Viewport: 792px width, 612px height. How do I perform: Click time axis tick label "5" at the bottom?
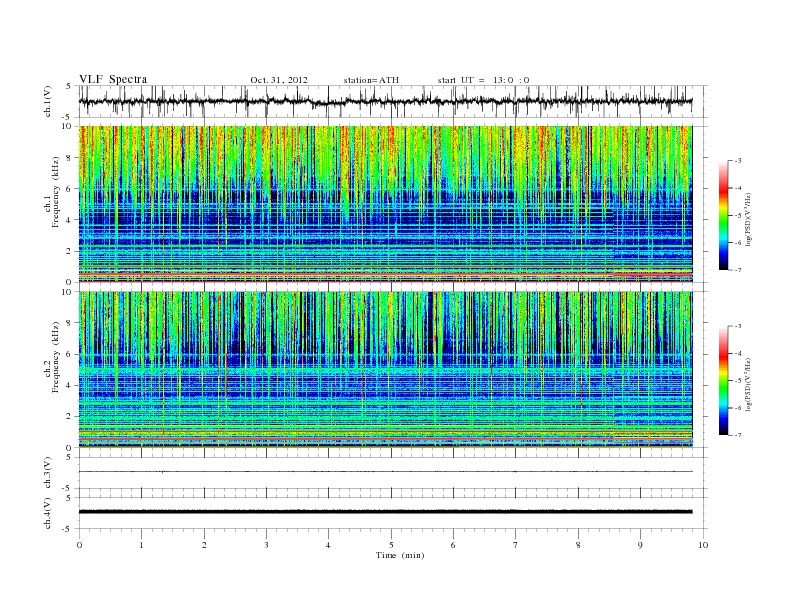click(x=391, y=545)
